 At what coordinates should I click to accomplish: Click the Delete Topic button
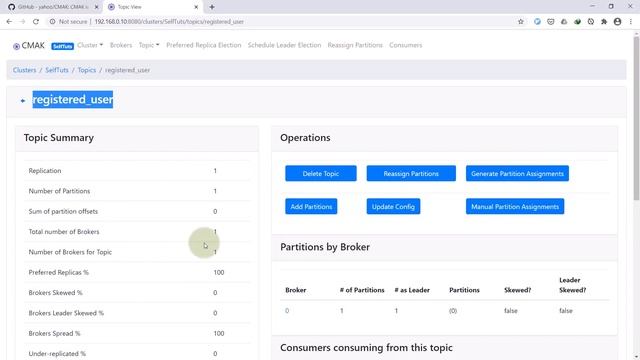coord(321,173)
